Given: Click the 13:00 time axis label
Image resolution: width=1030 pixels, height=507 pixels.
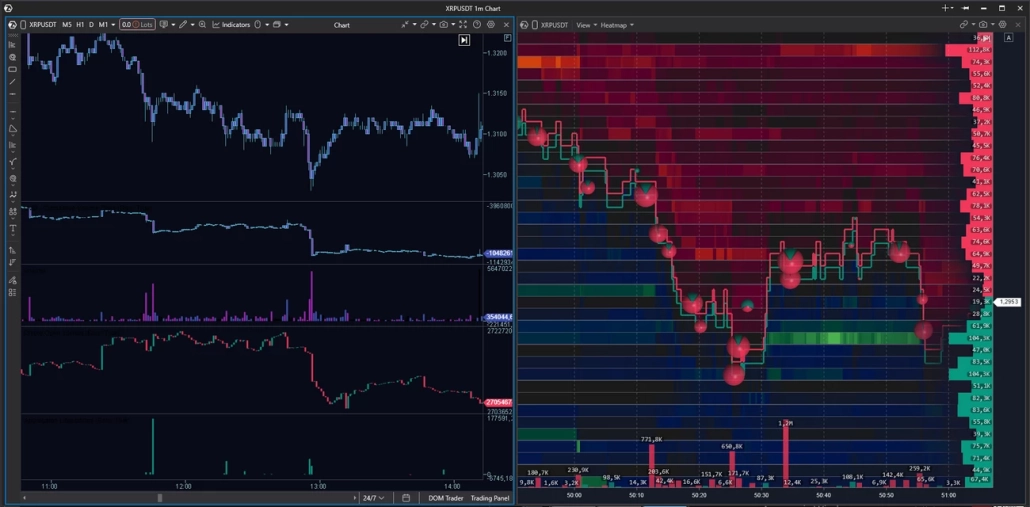Looking at the screenshot, I should [319, 487].
